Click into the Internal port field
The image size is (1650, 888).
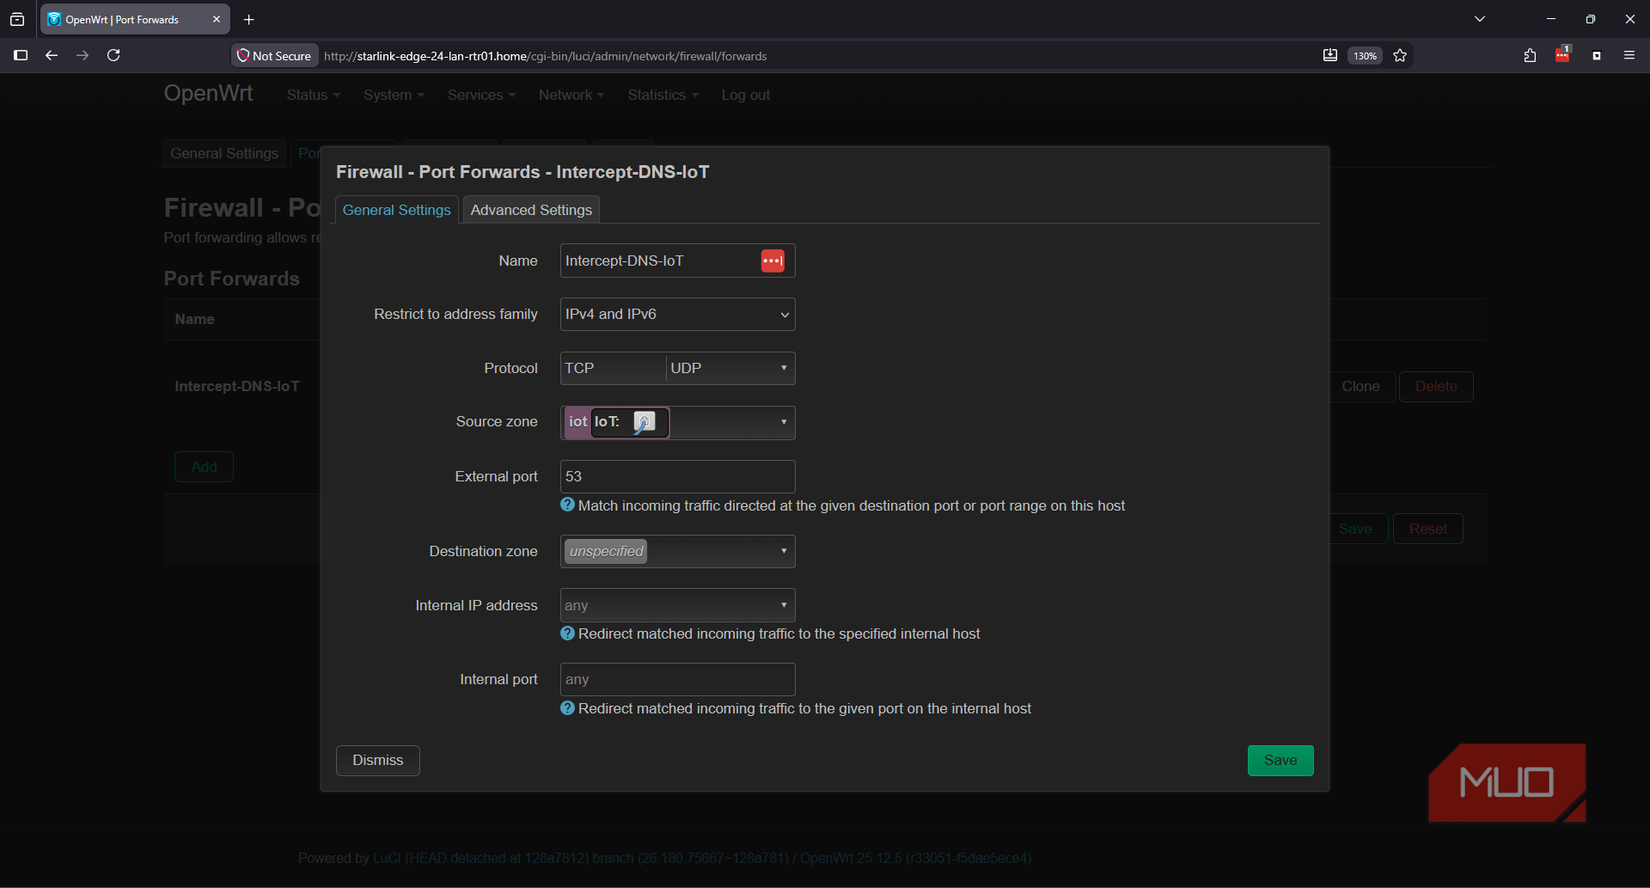pyautogui.click(x=677, y=680)
